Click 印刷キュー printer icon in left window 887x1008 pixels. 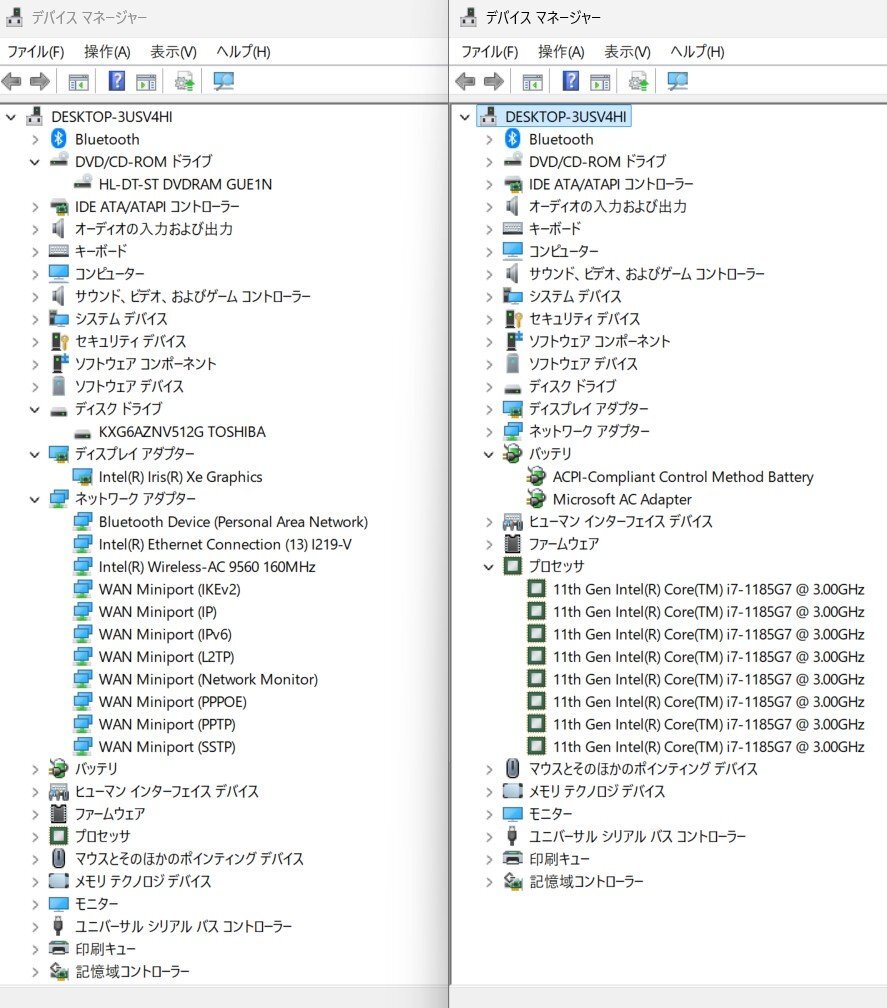click(59, 948)
